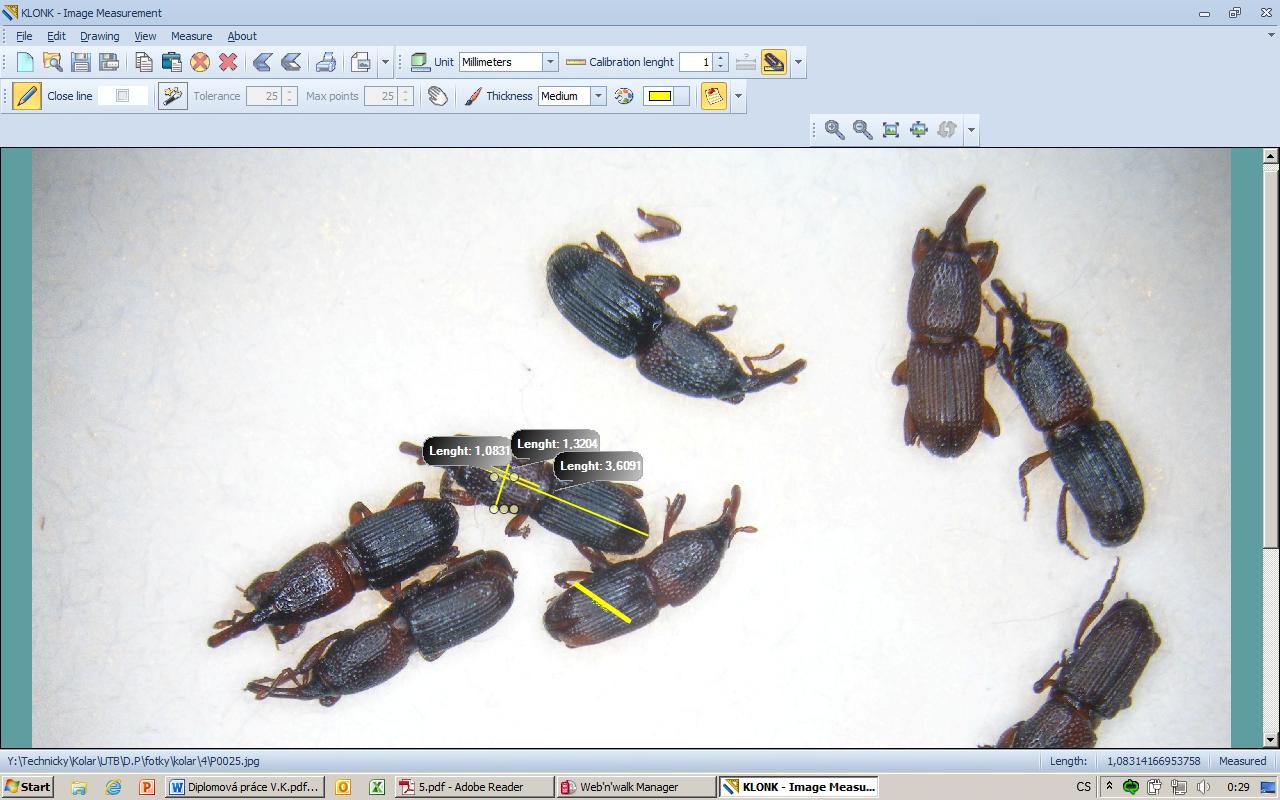Click the greyed calibration line icon
1280x800 pixels.
pyautogui.click(x=746, y=62)
